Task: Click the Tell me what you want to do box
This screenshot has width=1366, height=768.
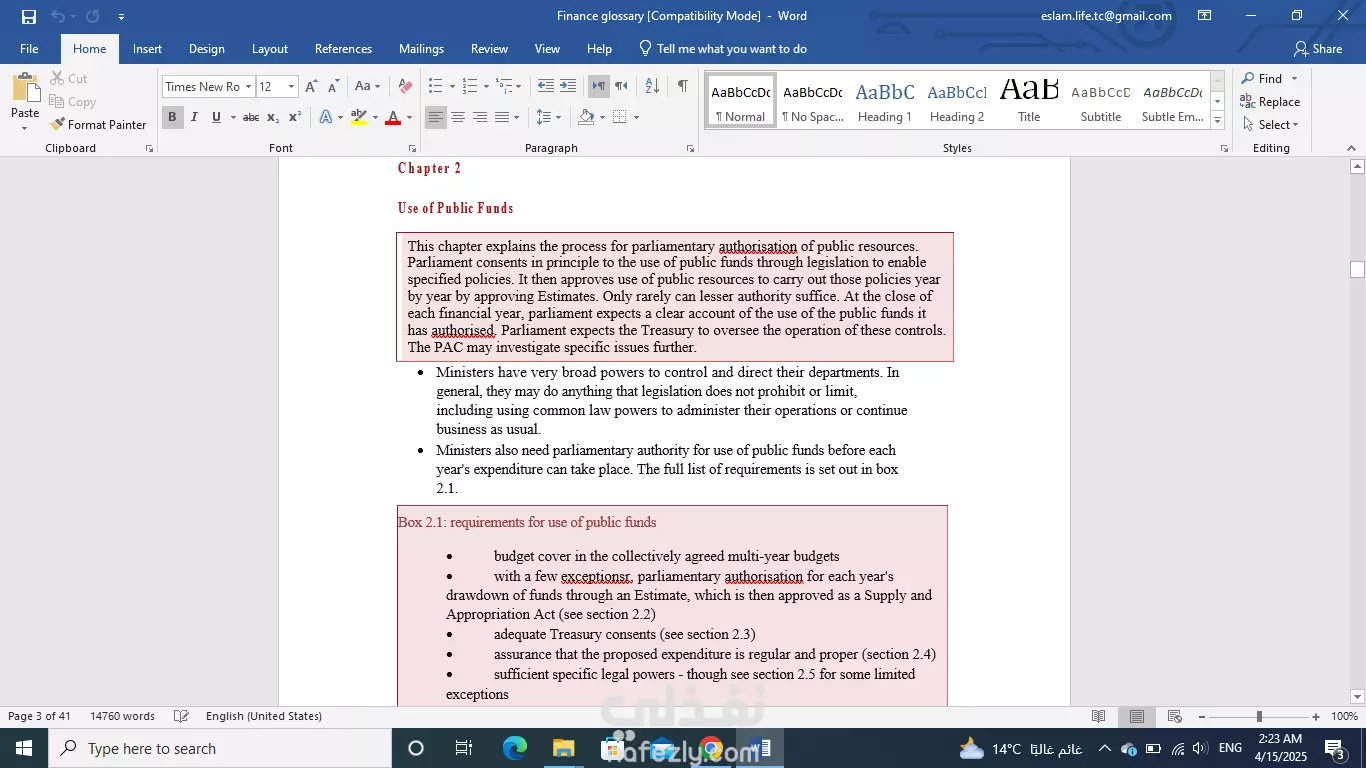Action: pyautogui.click(x=722, y=49)
